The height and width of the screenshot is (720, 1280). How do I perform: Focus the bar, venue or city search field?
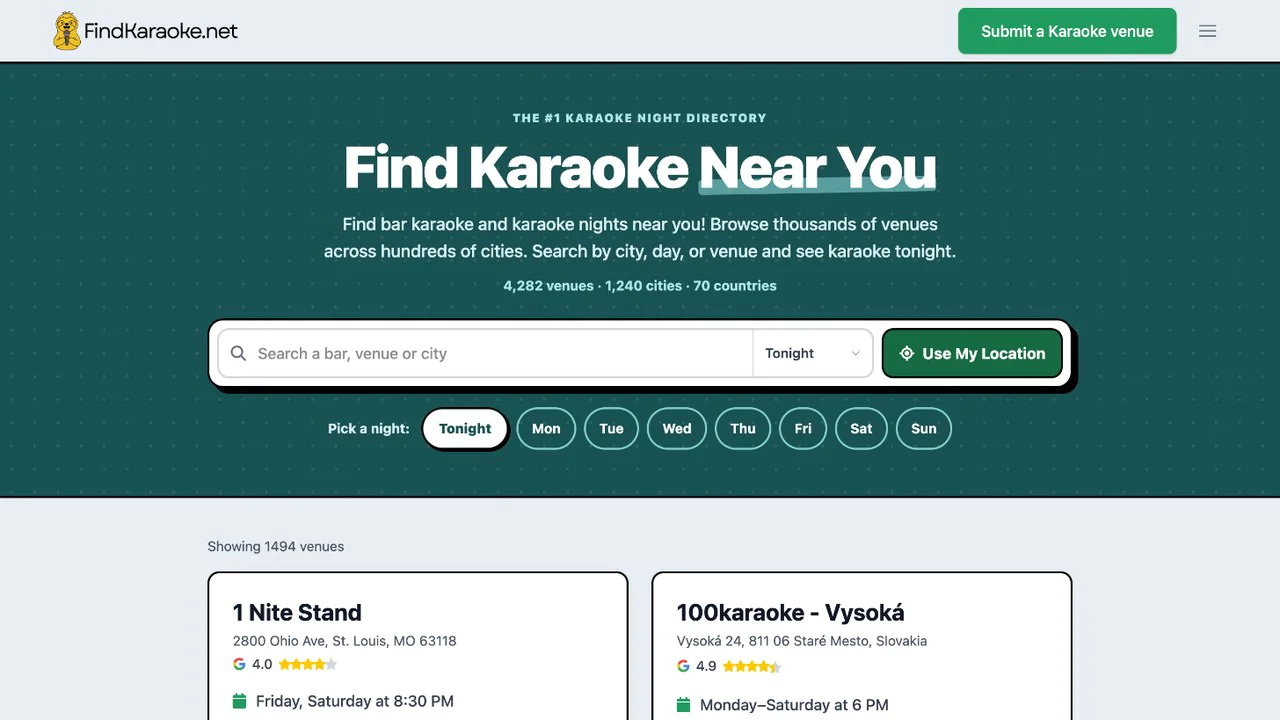(x=485, y=353)
